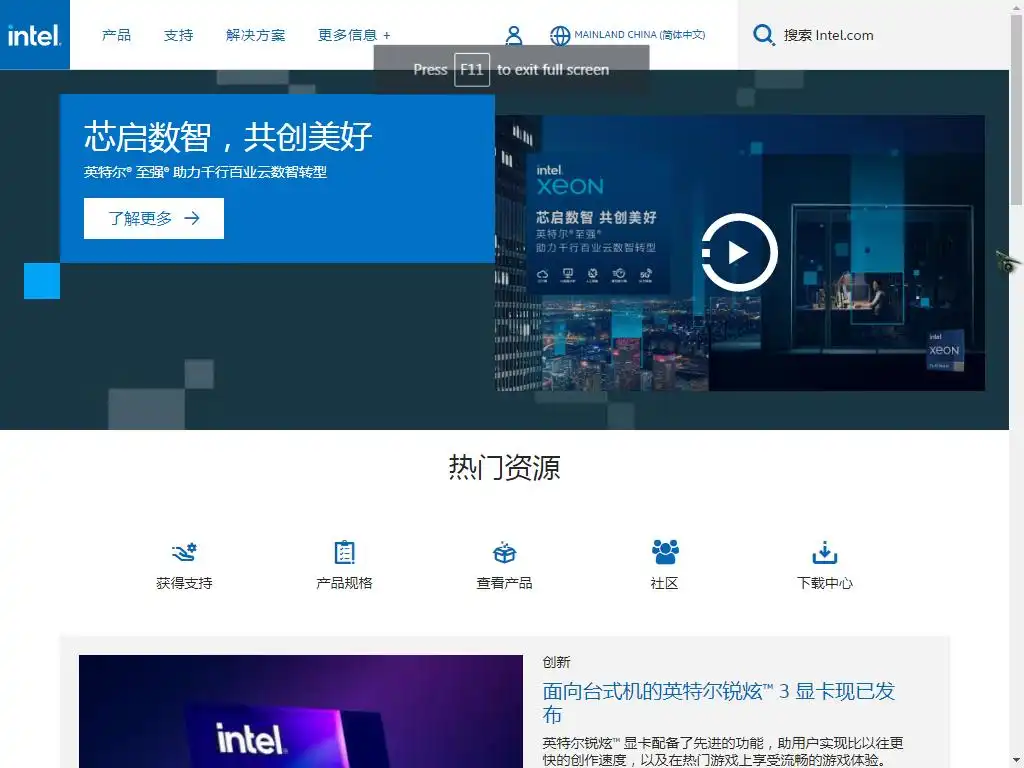This screenshot has height=768, width=1024.
Task: Open the user account icon
Action: pyautogui.click(x=514, y=35)
